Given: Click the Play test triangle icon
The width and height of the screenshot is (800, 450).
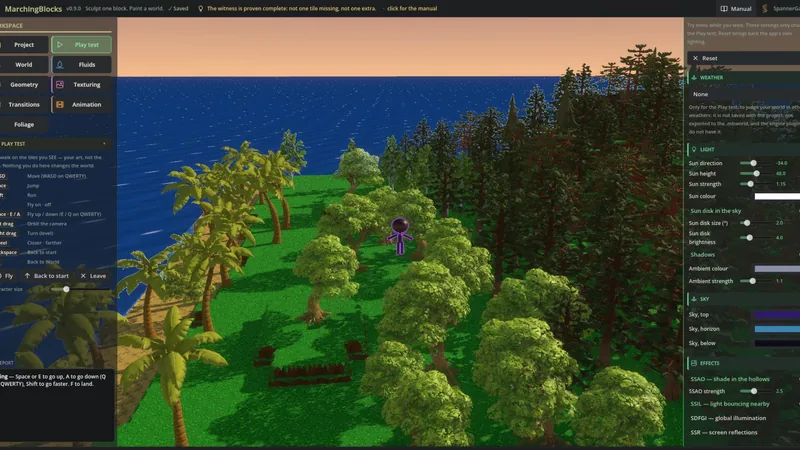Looking at the screenshot, I should coord(60,45).
